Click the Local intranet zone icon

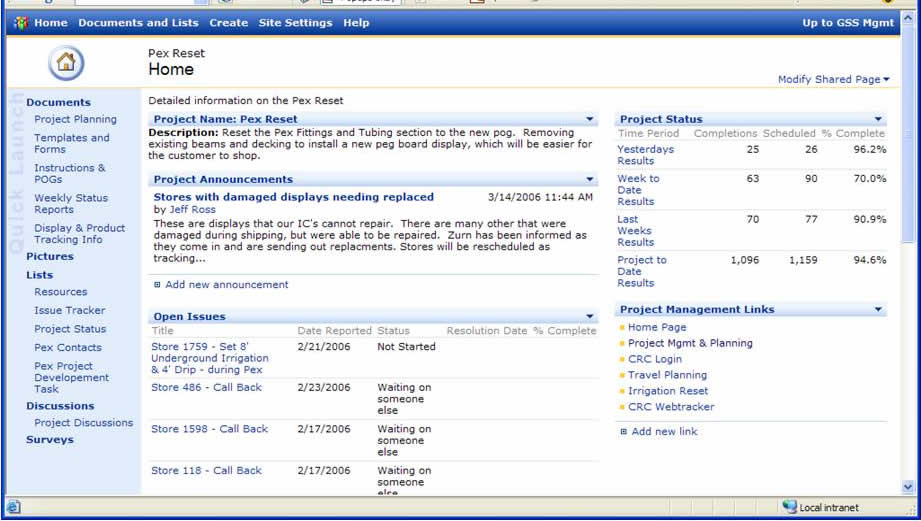click(789, 507)
